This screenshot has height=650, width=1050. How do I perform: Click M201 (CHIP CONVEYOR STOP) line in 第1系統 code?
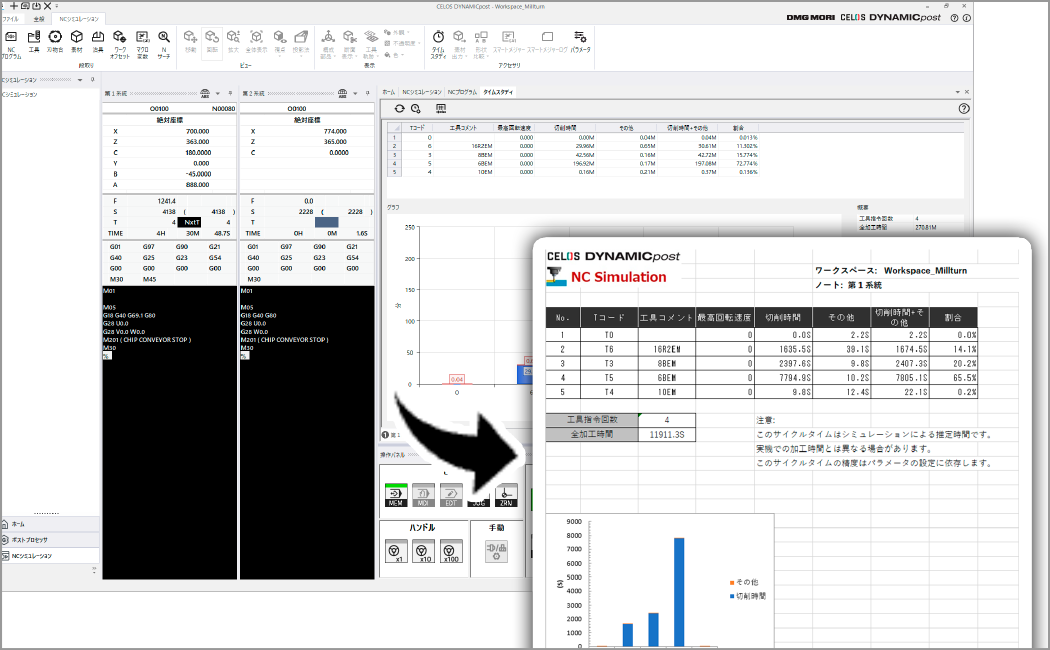coord(147,340)
